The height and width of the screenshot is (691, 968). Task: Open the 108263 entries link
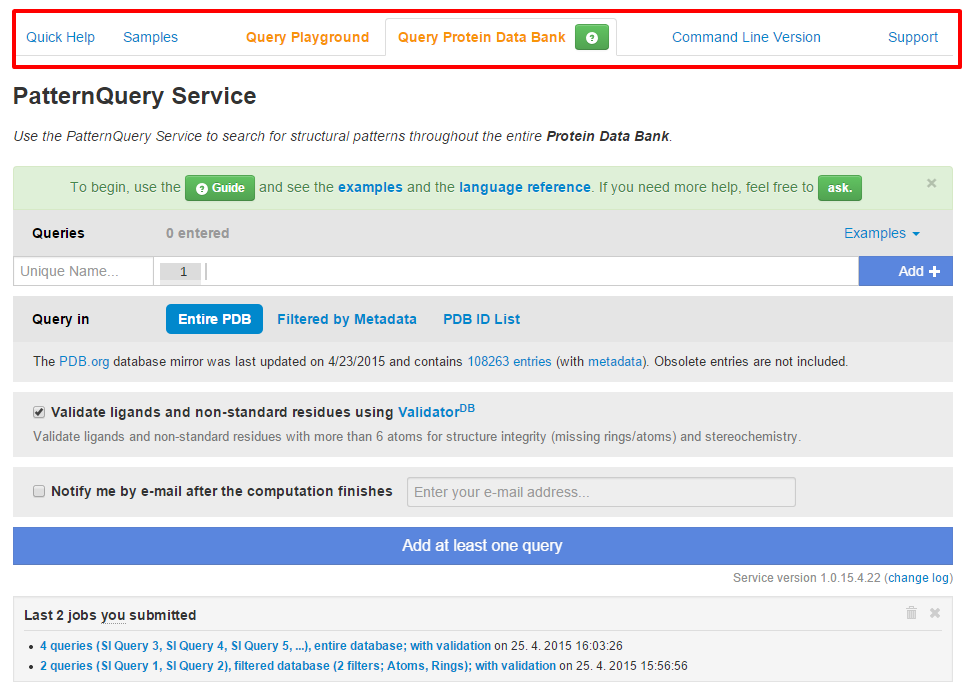tap(509, 361)
